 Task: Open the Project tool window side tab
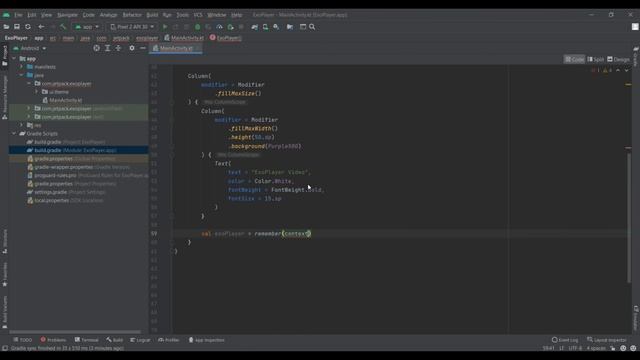point(5,56)
